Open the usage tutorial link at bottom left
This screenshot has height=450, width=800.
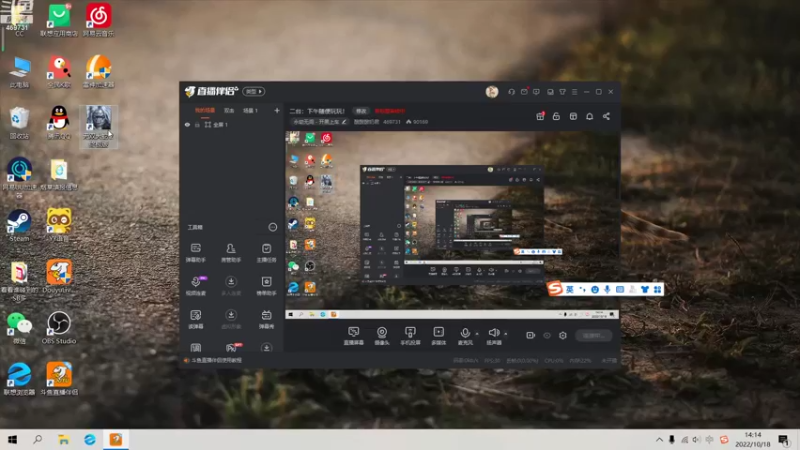point(216,360)
